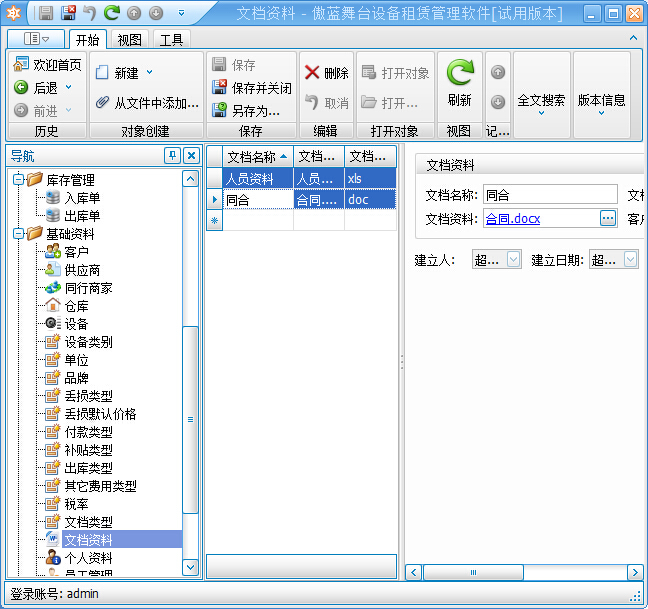Click the red 删除 delete icon

(312, 73)
